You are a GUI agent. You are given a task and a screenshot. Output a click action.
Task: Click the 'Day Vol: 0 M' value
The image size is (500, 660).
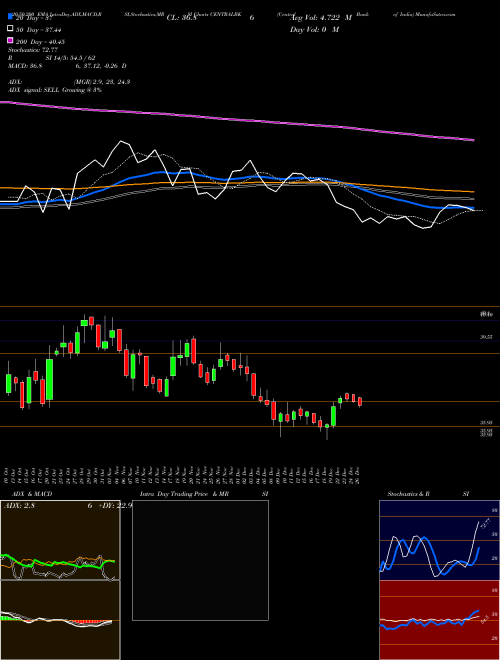(x=314, y=29)
